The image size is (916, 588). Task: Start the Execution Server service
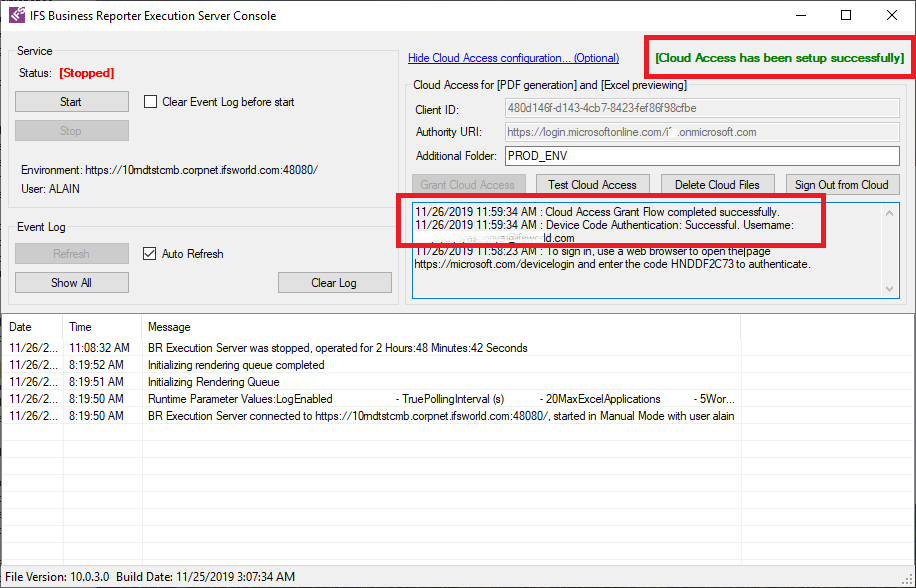(72, 102)
